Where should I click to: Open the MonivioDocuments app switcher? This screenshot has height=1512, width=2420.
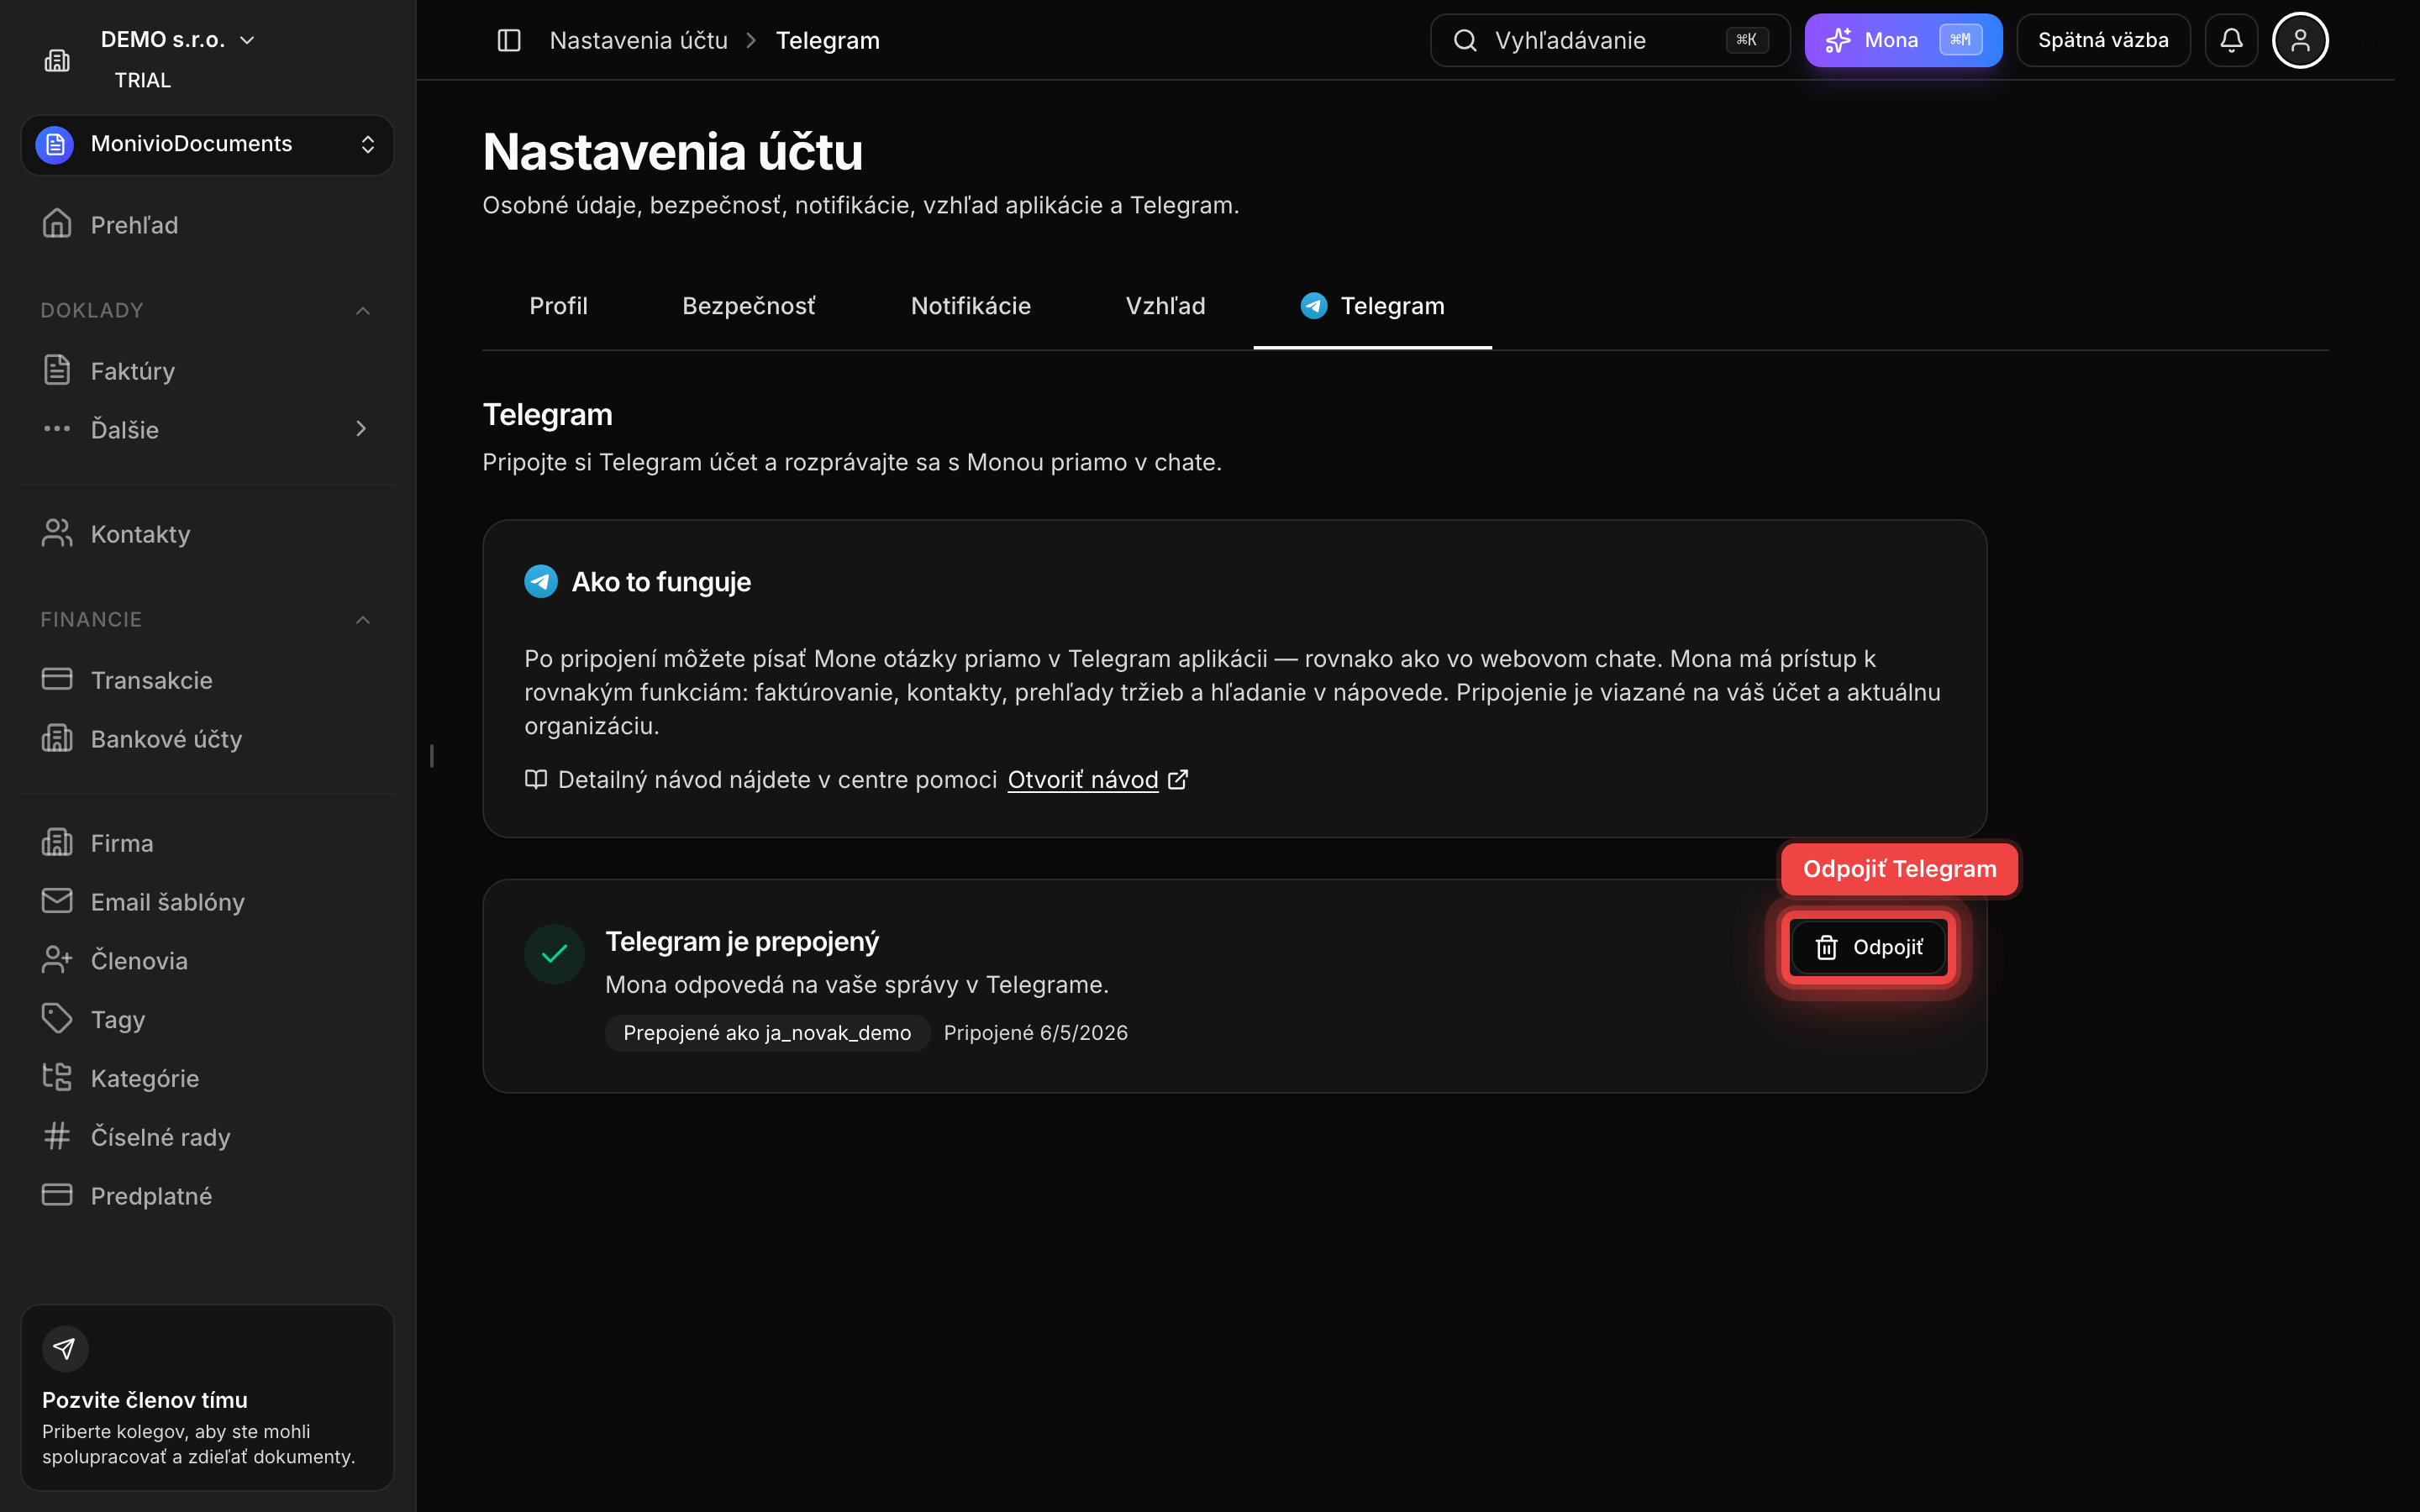[x=207, y=144]
